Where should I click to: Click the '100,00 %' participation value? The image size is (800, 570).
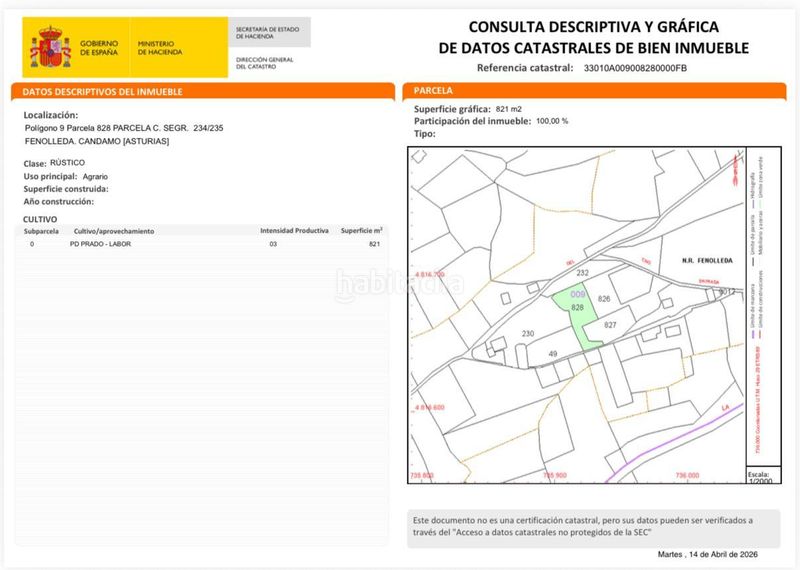(552, 121)
